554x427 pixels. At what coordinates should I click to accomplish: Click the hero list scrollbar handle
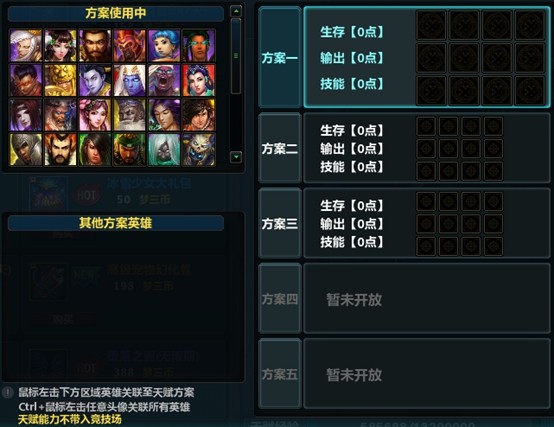236,56
